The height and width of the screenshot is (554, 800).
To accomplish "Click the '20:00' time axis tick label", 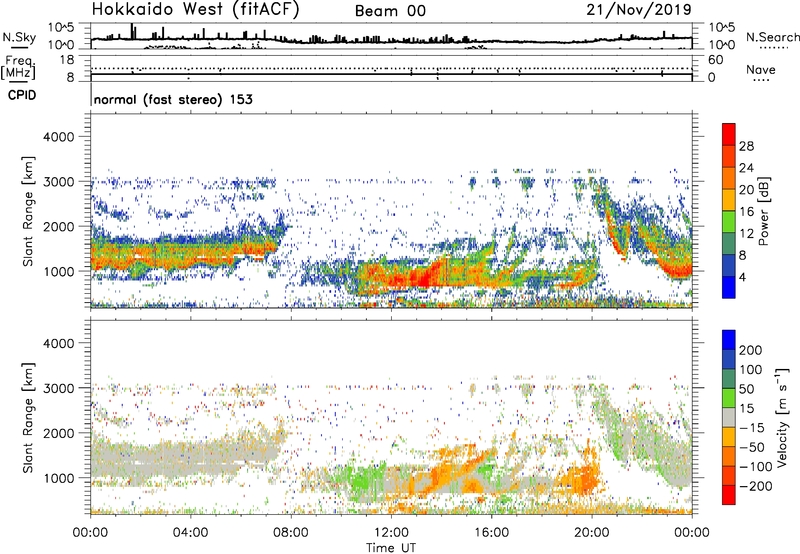I will pyautogui.click(x=592, y=533).
